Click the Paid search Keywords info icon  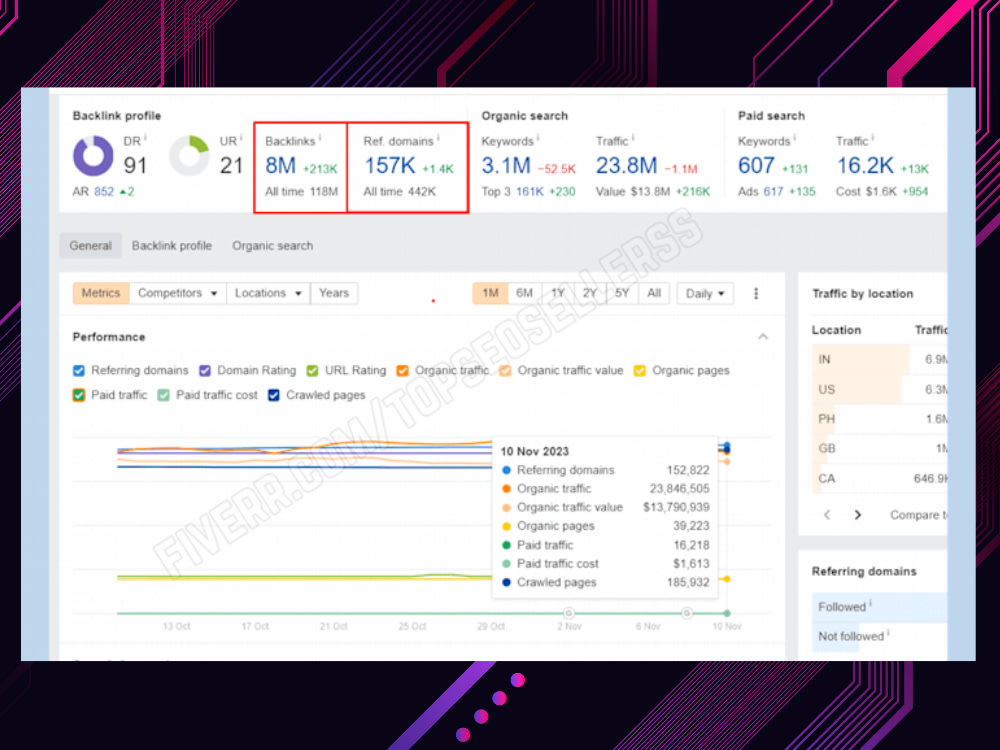click(x=794, y=138)
